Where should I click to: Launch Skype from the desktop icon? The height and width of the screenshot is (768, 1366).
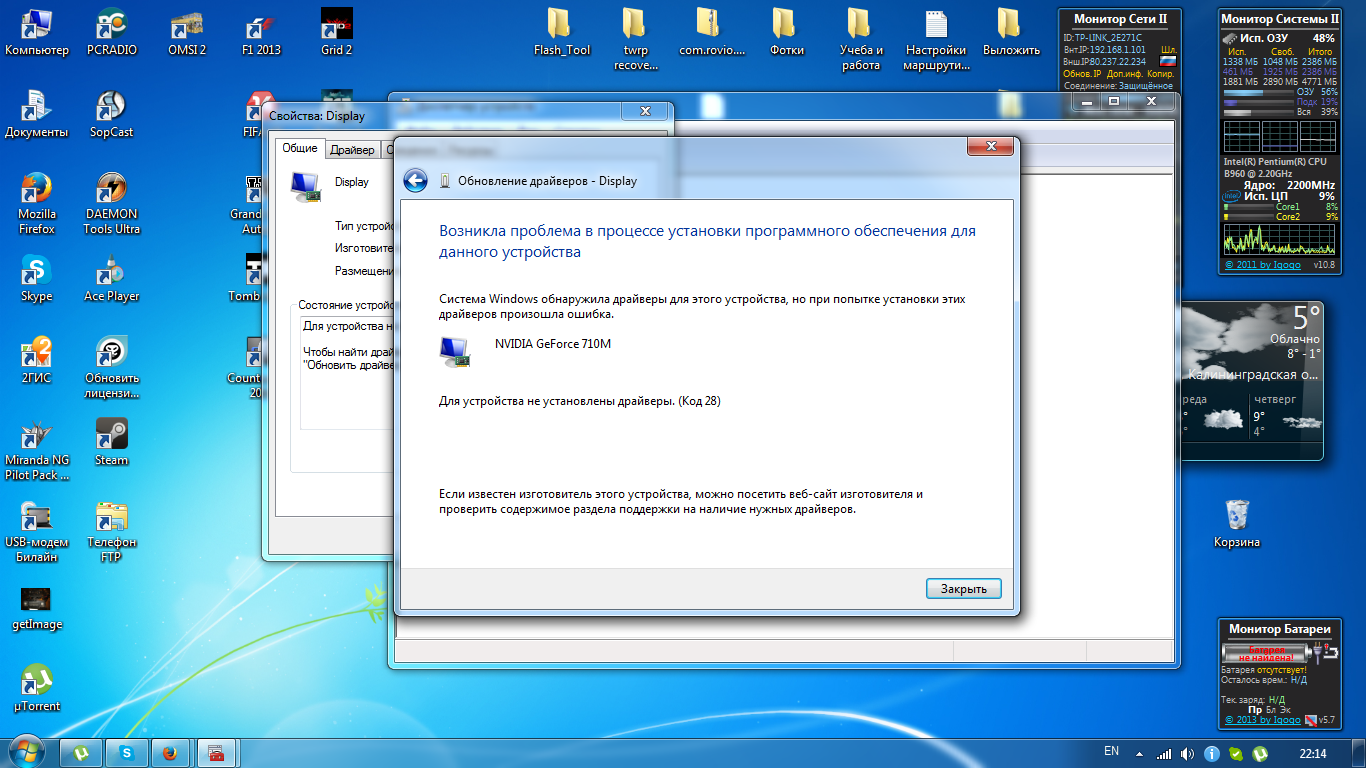pyautogui.click(x=37, y=278)
